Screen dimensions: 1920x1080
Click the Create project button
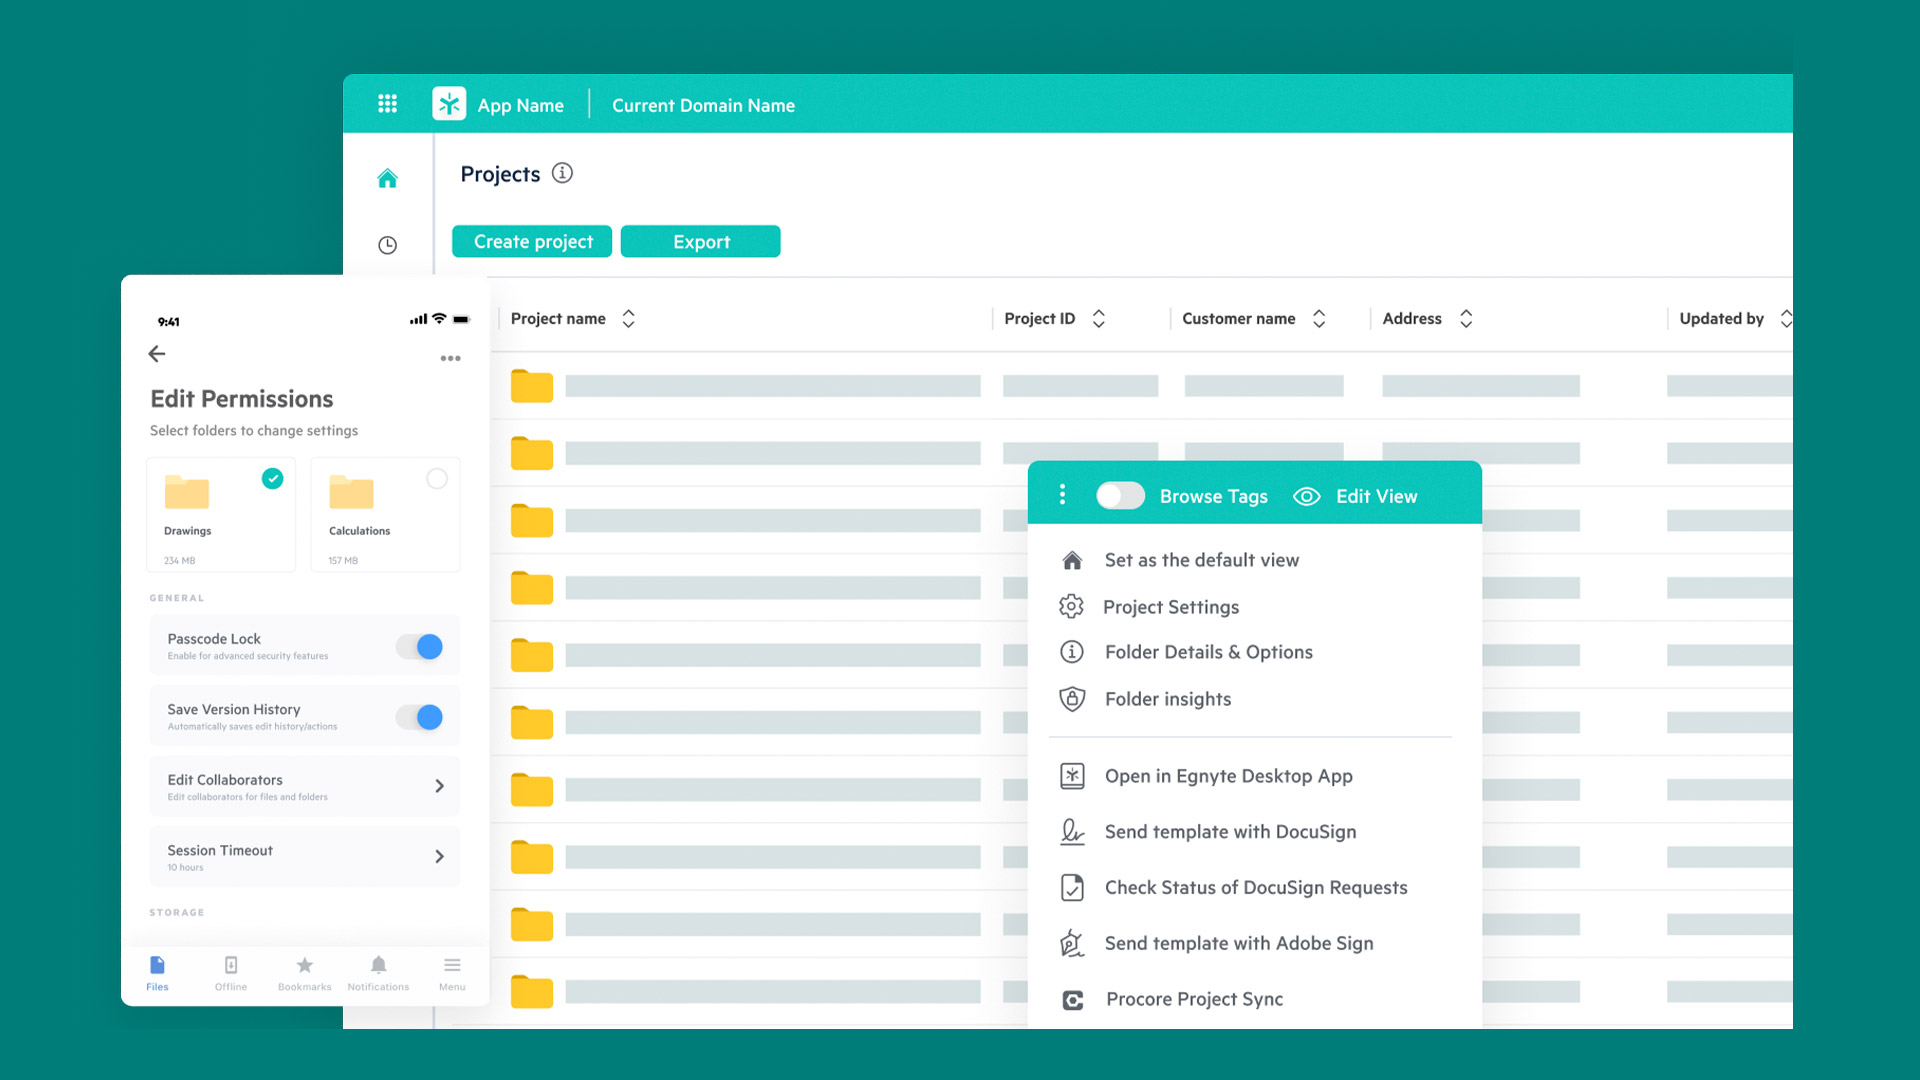coord(531,241)
